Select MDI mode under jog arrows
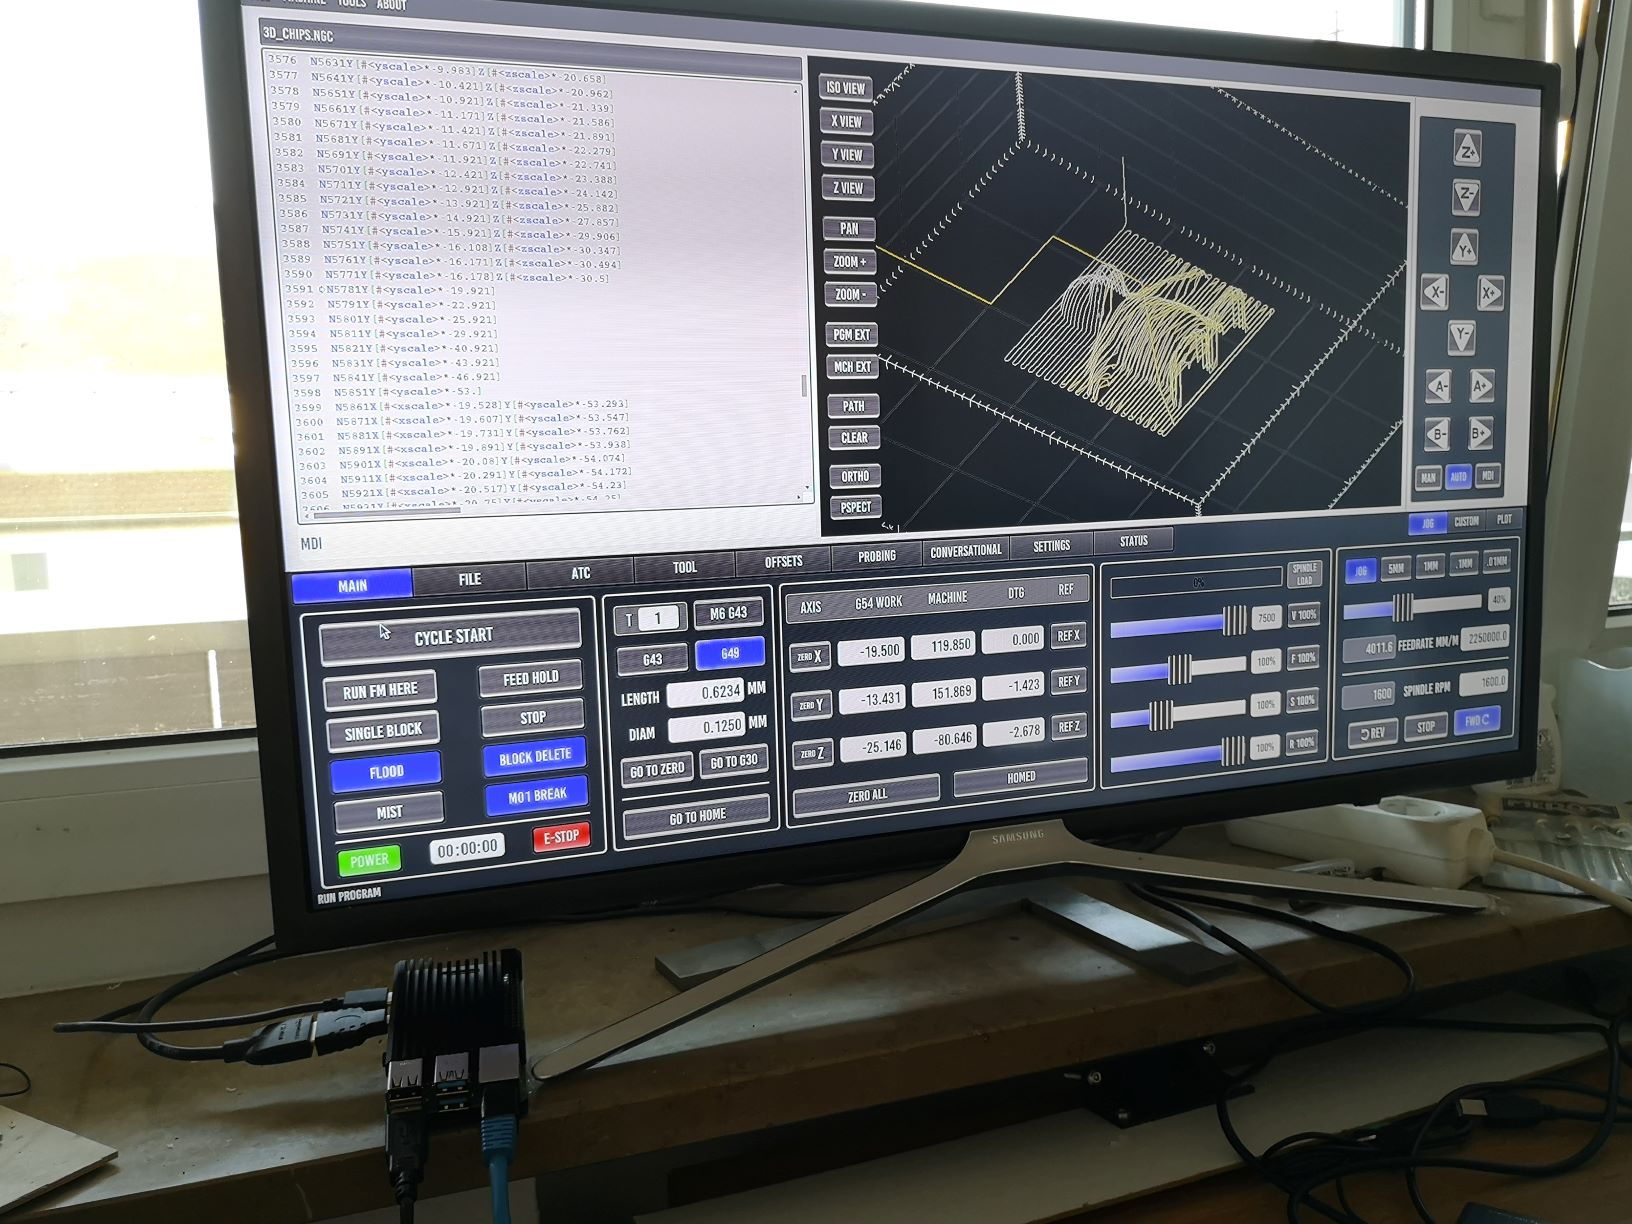 1487,476
